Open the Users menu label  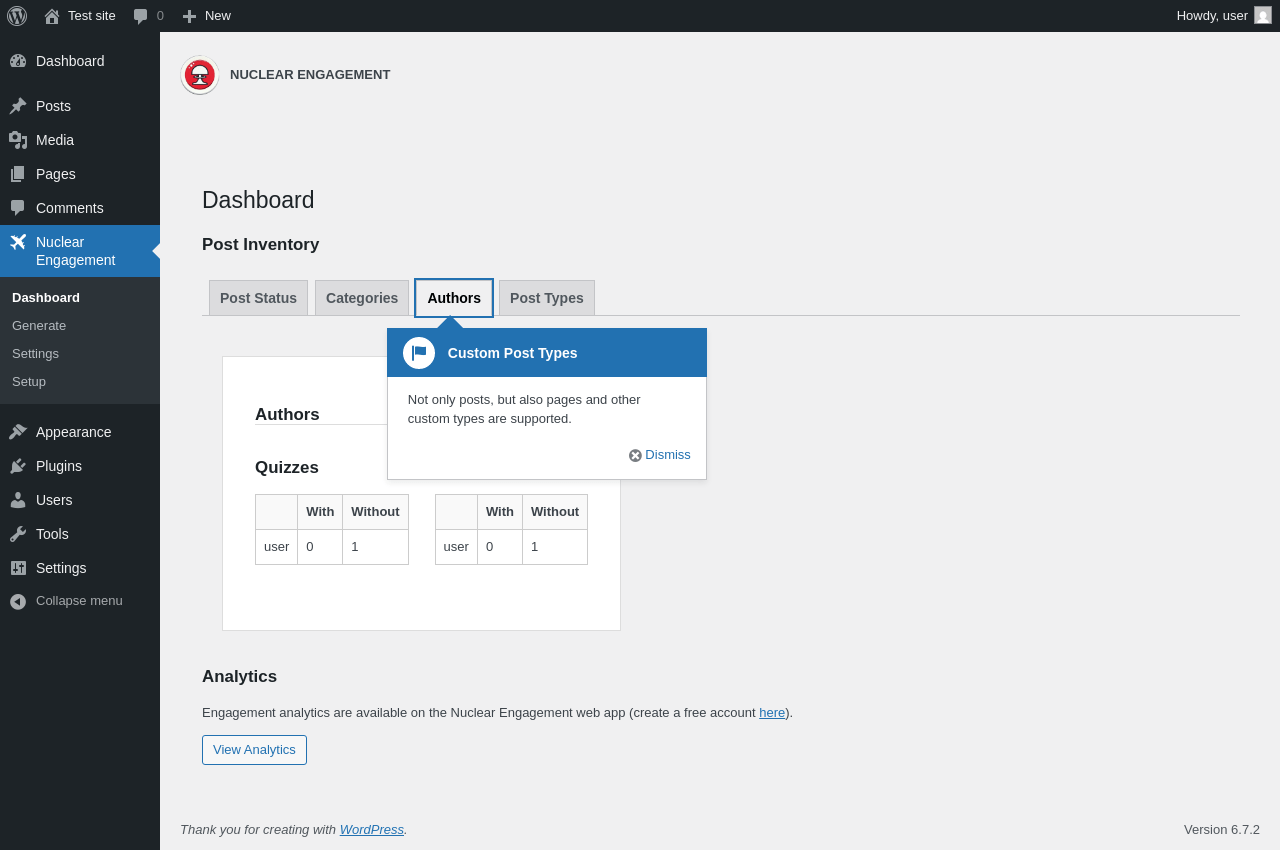54,500
